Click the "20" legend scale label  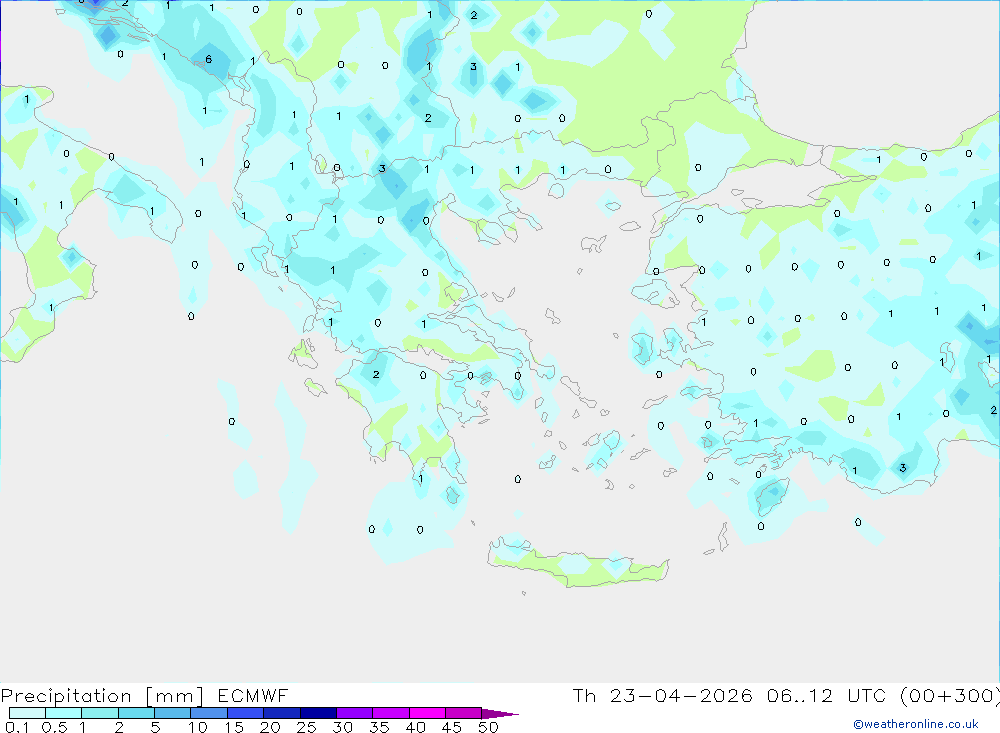point(270,727)
